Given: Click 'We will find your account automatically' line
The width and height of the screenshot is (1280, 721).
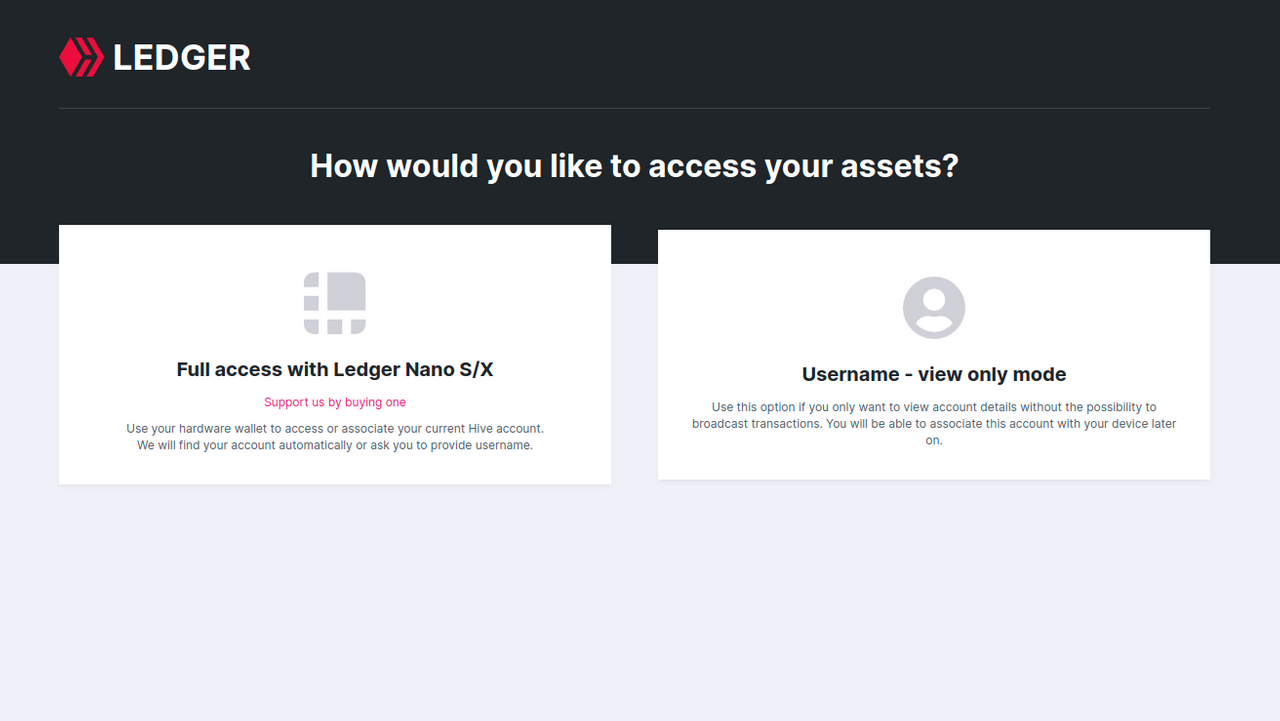Looking at the screenshot, I should [x=335, y=445].
